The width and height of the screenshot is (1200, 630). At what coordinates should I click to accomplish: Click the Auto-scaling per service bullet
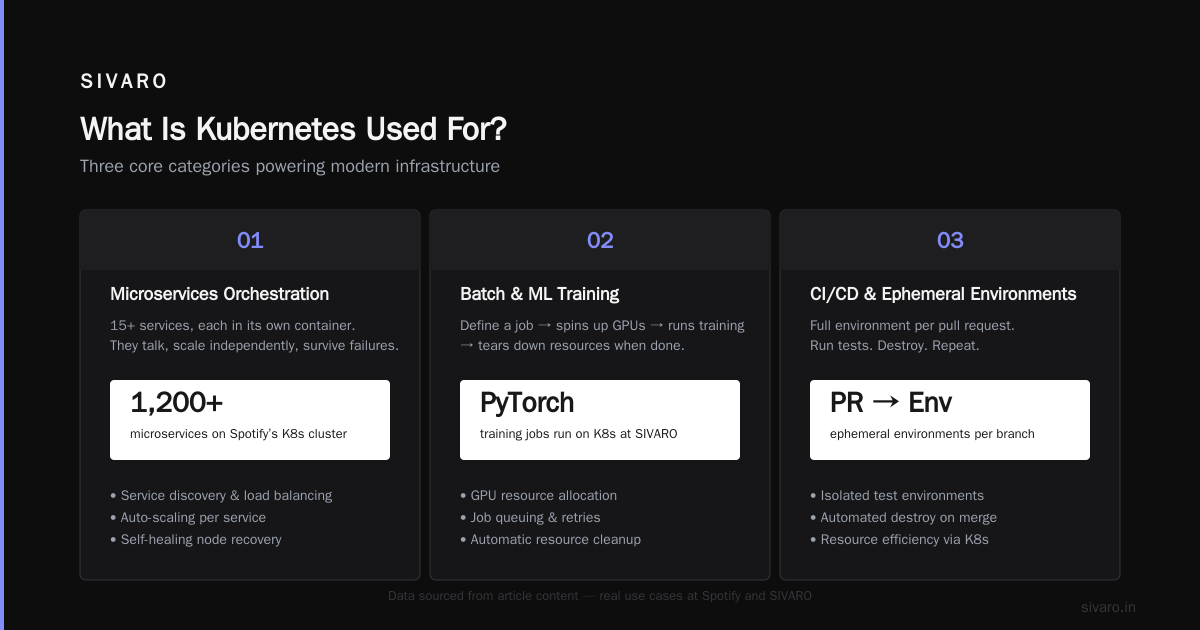click(x=188, y=518)
